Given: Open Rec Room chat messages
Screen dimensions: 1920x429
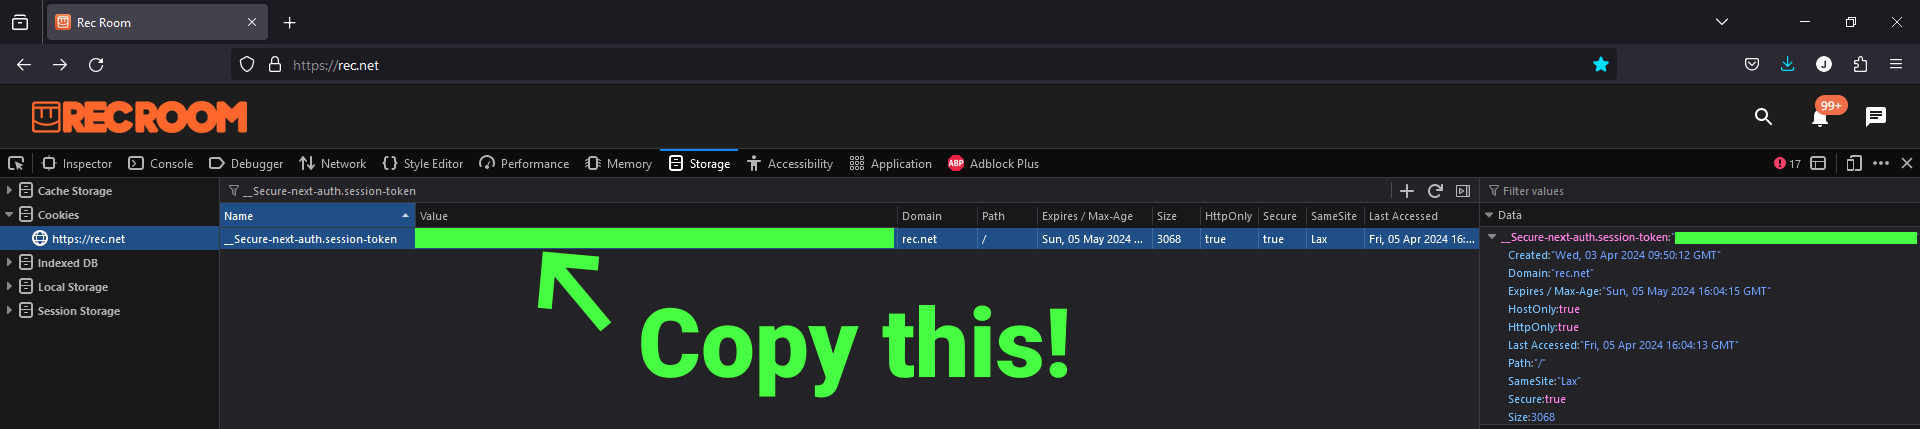Looking at the screenshot, I should point(1876,117).
